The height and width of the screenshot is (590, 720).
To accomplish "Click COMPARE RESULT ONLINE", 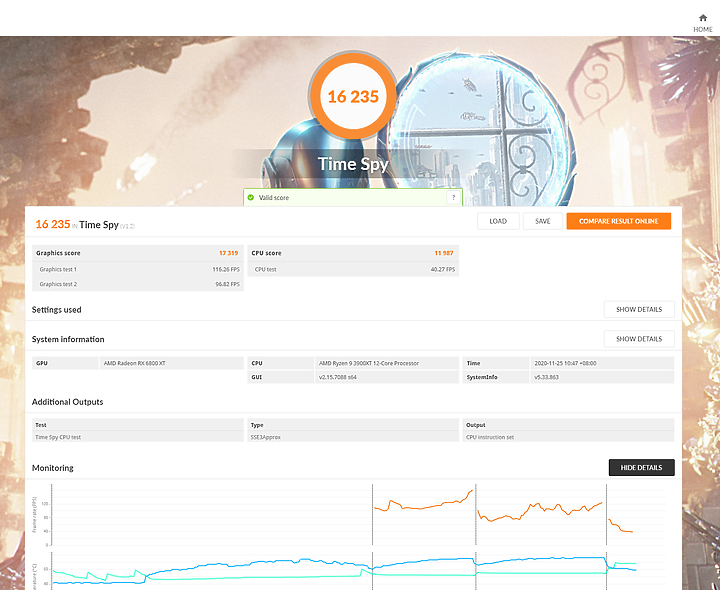I will click(619, 221).
